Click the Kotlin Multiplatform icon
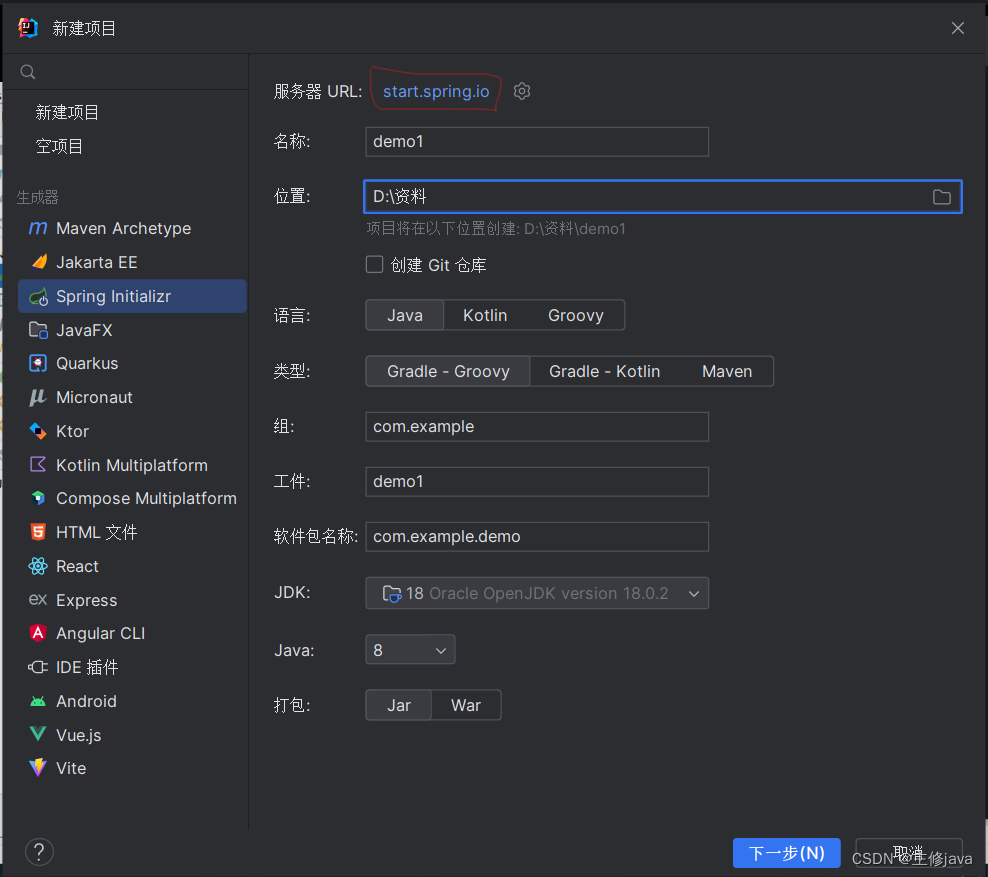The image size is (988, 877). pyautogui.click(x=38, y=465)
